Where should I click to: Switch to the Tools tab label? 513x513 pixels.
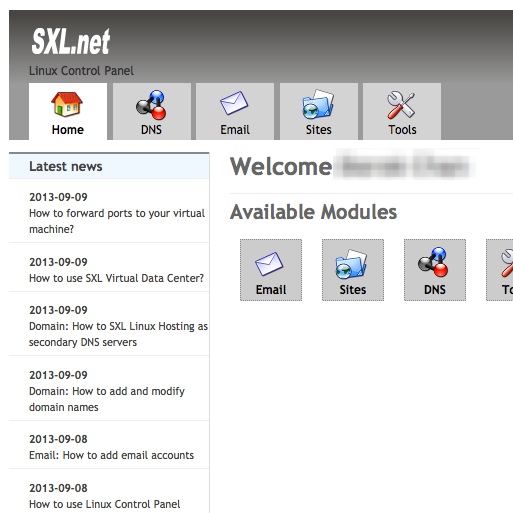tap(402, 130)
